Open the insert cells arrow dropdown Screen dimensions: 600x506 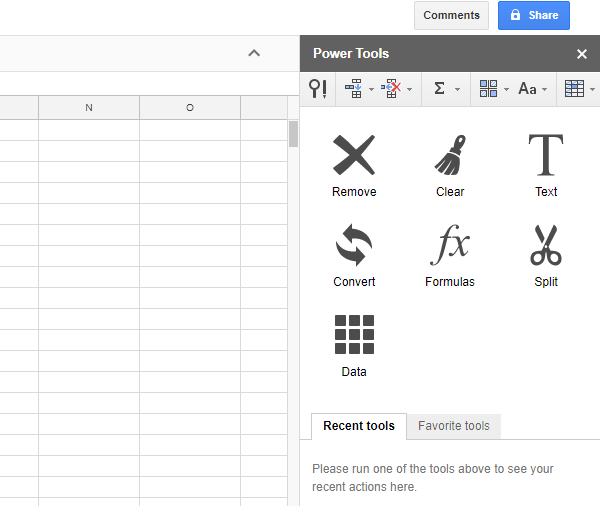(x=359, y=89)
